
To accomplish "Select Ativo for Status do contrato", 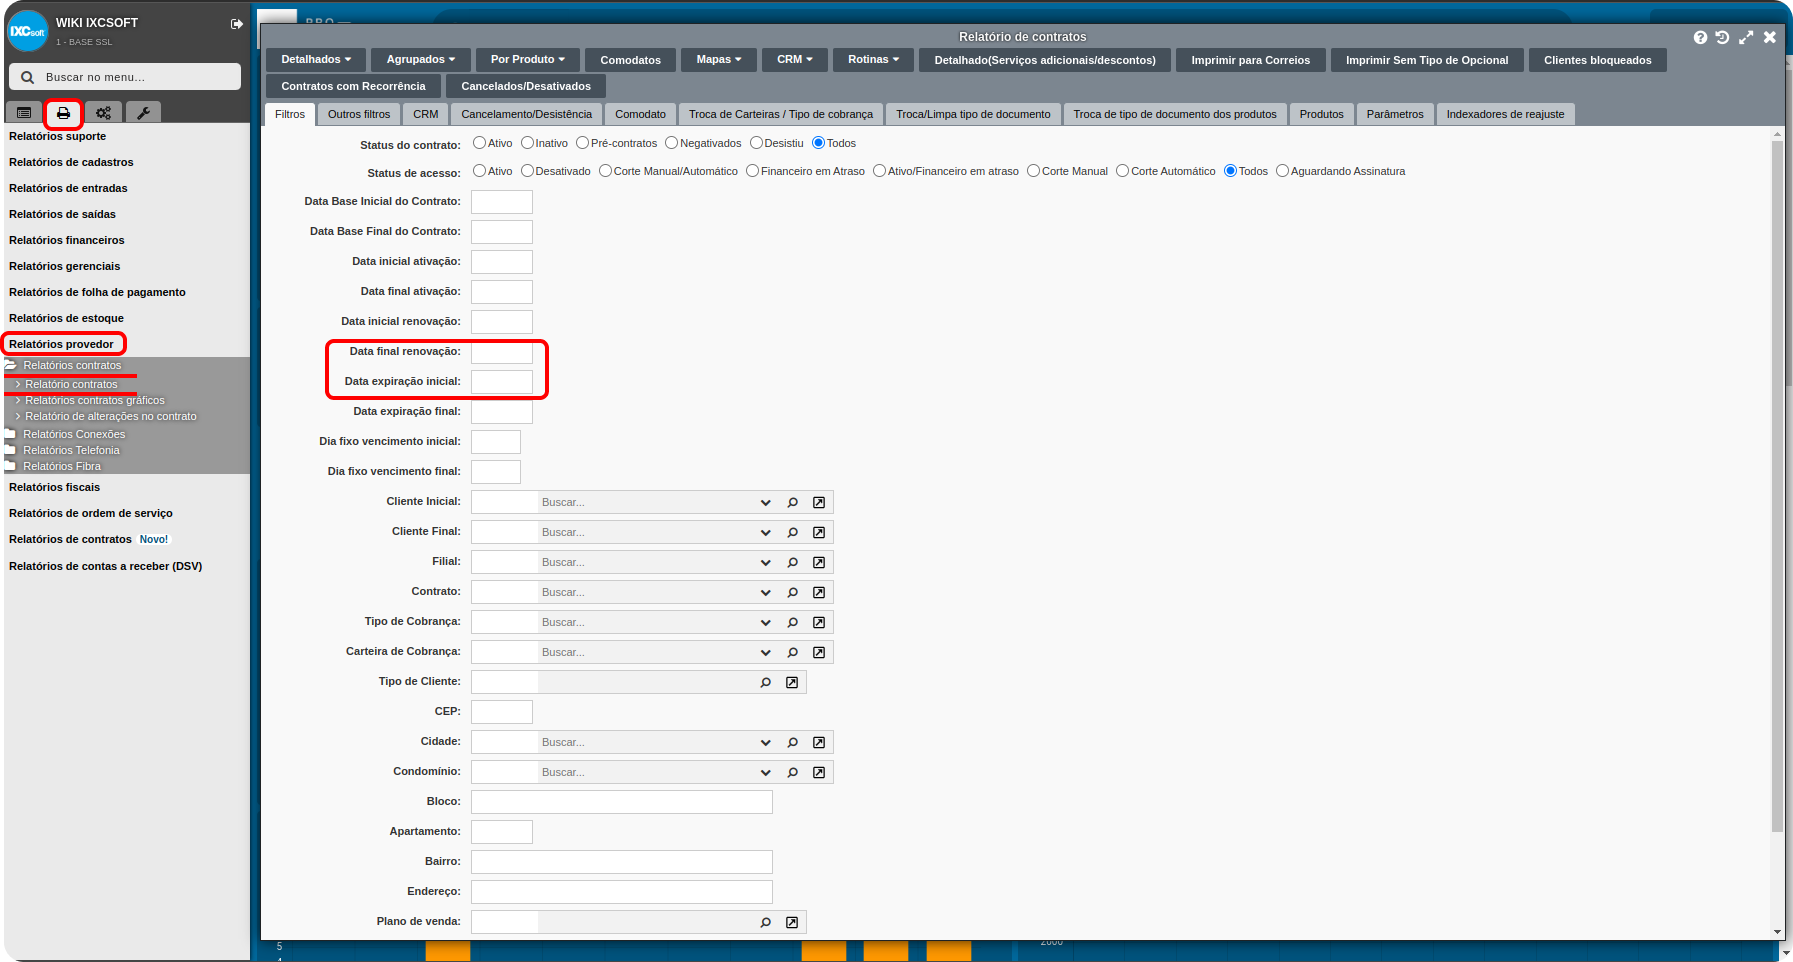I will click(479, 143).
